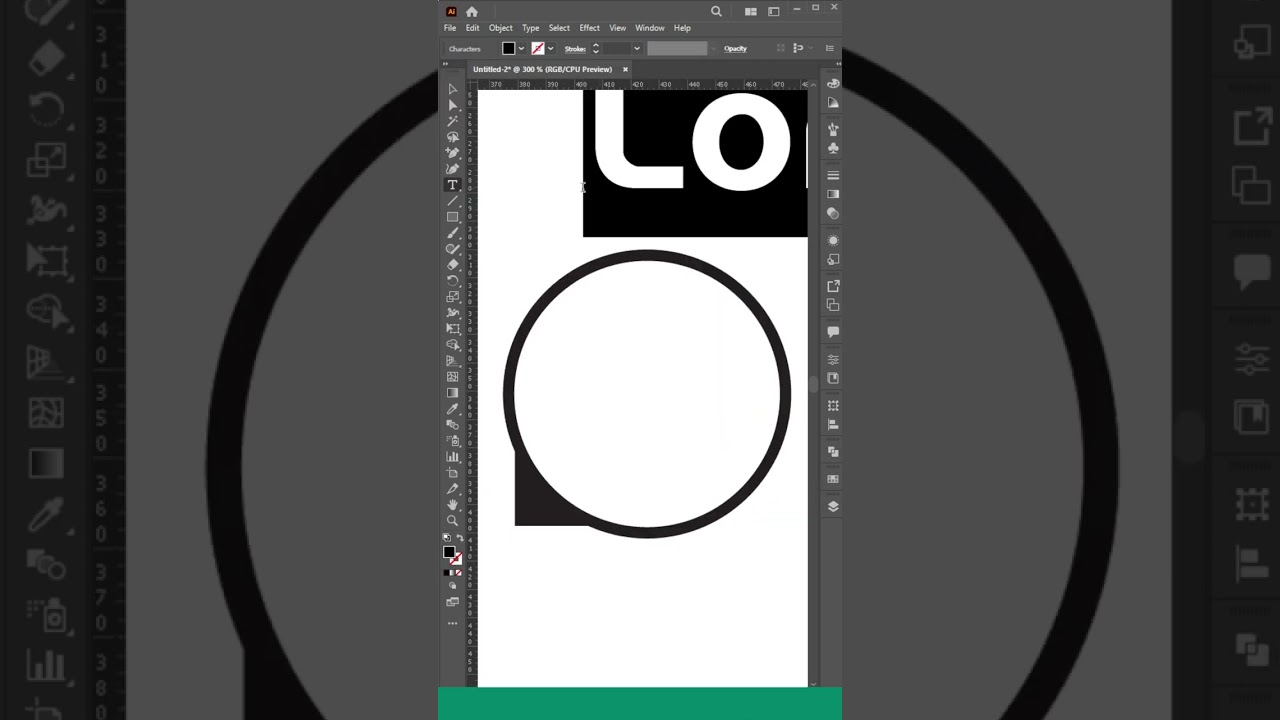Select the Magic Wand tool

point(453,121)
